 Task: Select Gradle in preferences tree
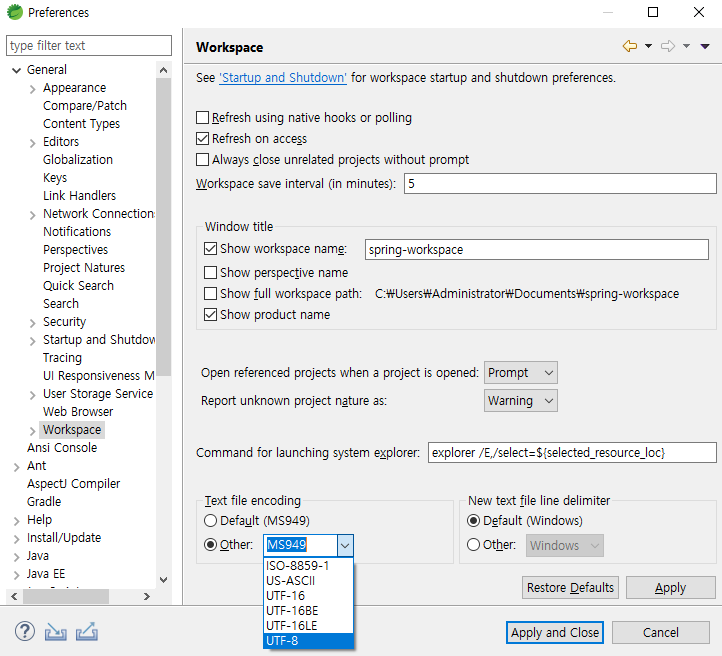pyautogui.click(x=44, y=501)
